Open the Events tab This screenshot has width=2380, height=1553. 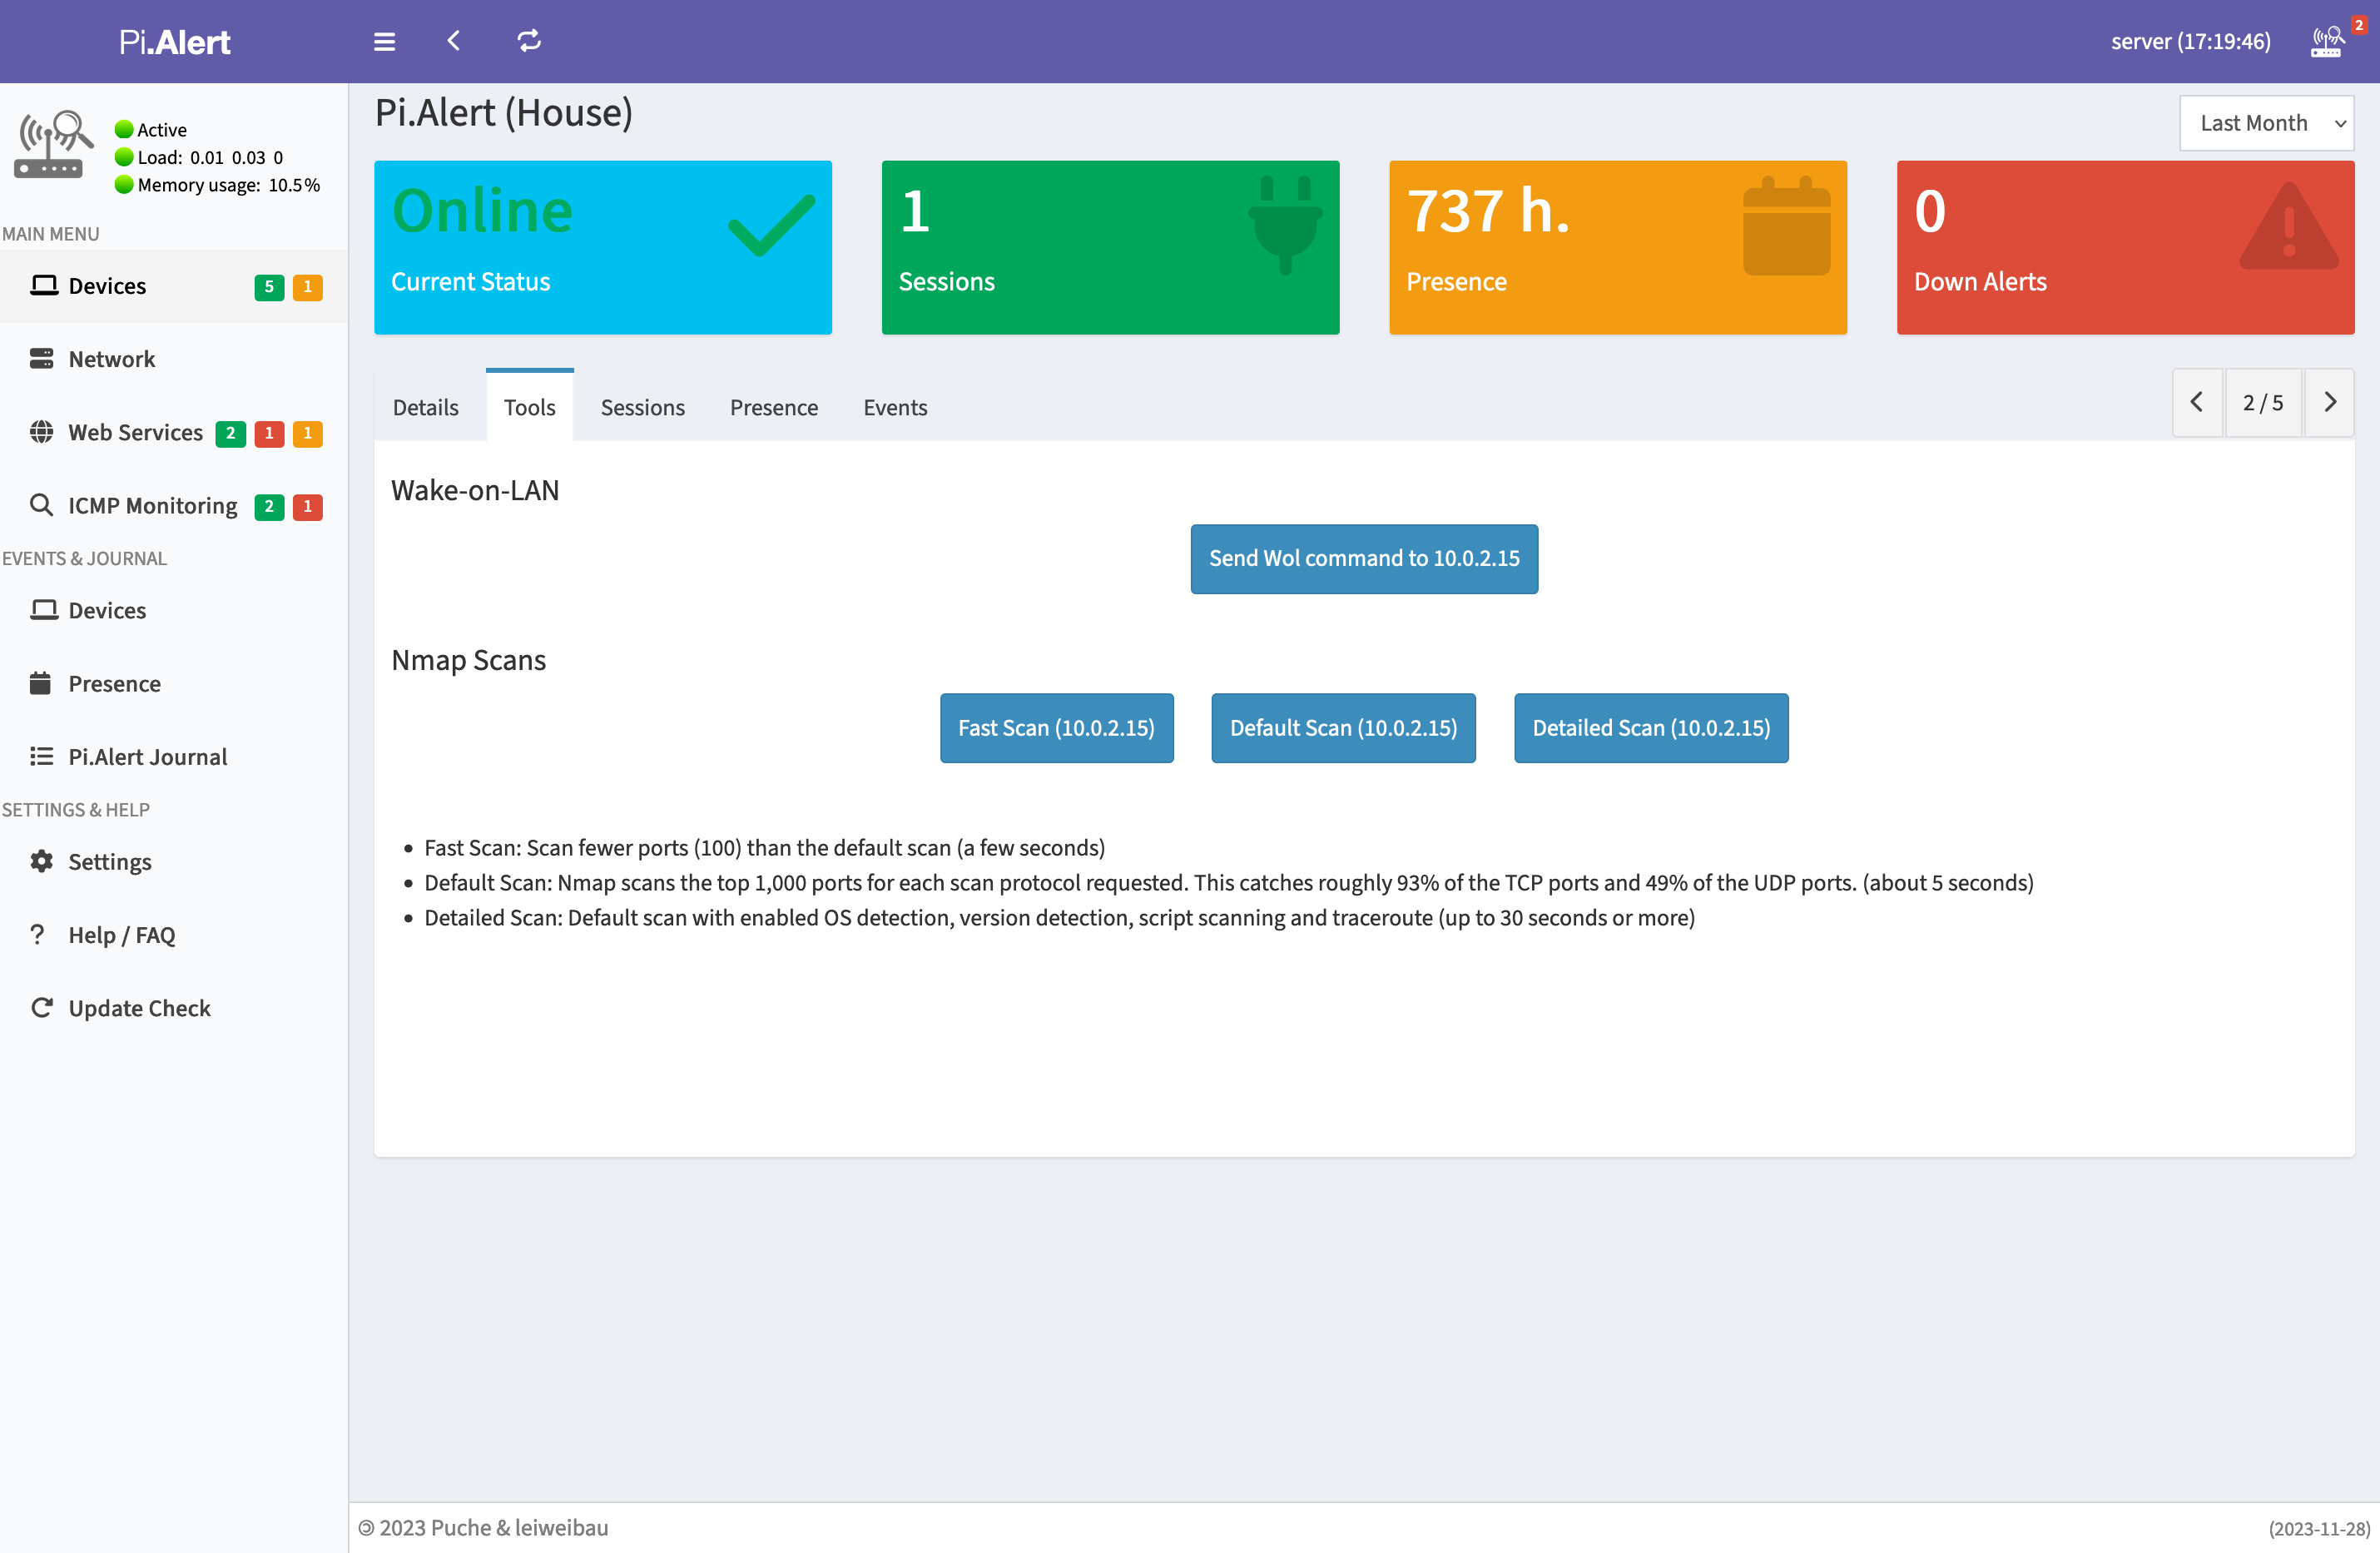click(x=895, y=407)
